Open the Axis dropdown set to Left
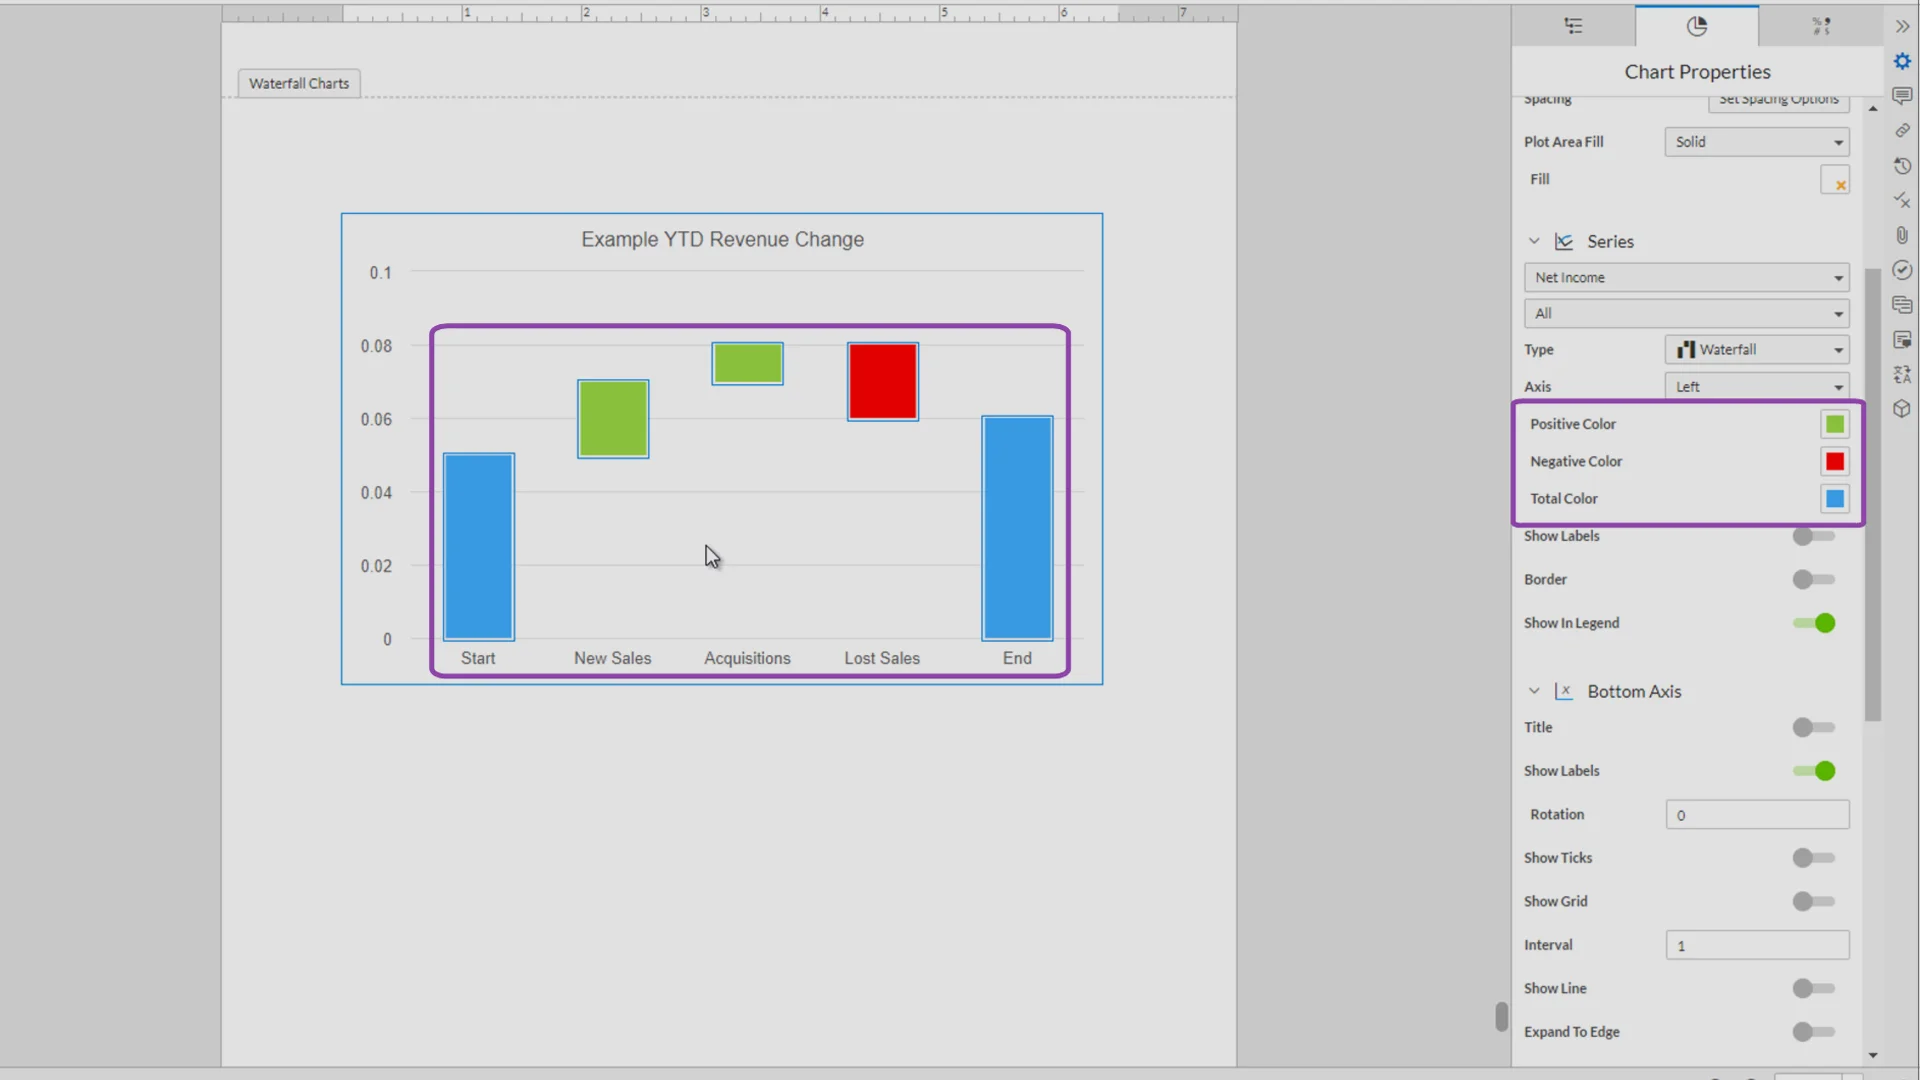The image size is (1920, 1080). (1757, 386)
